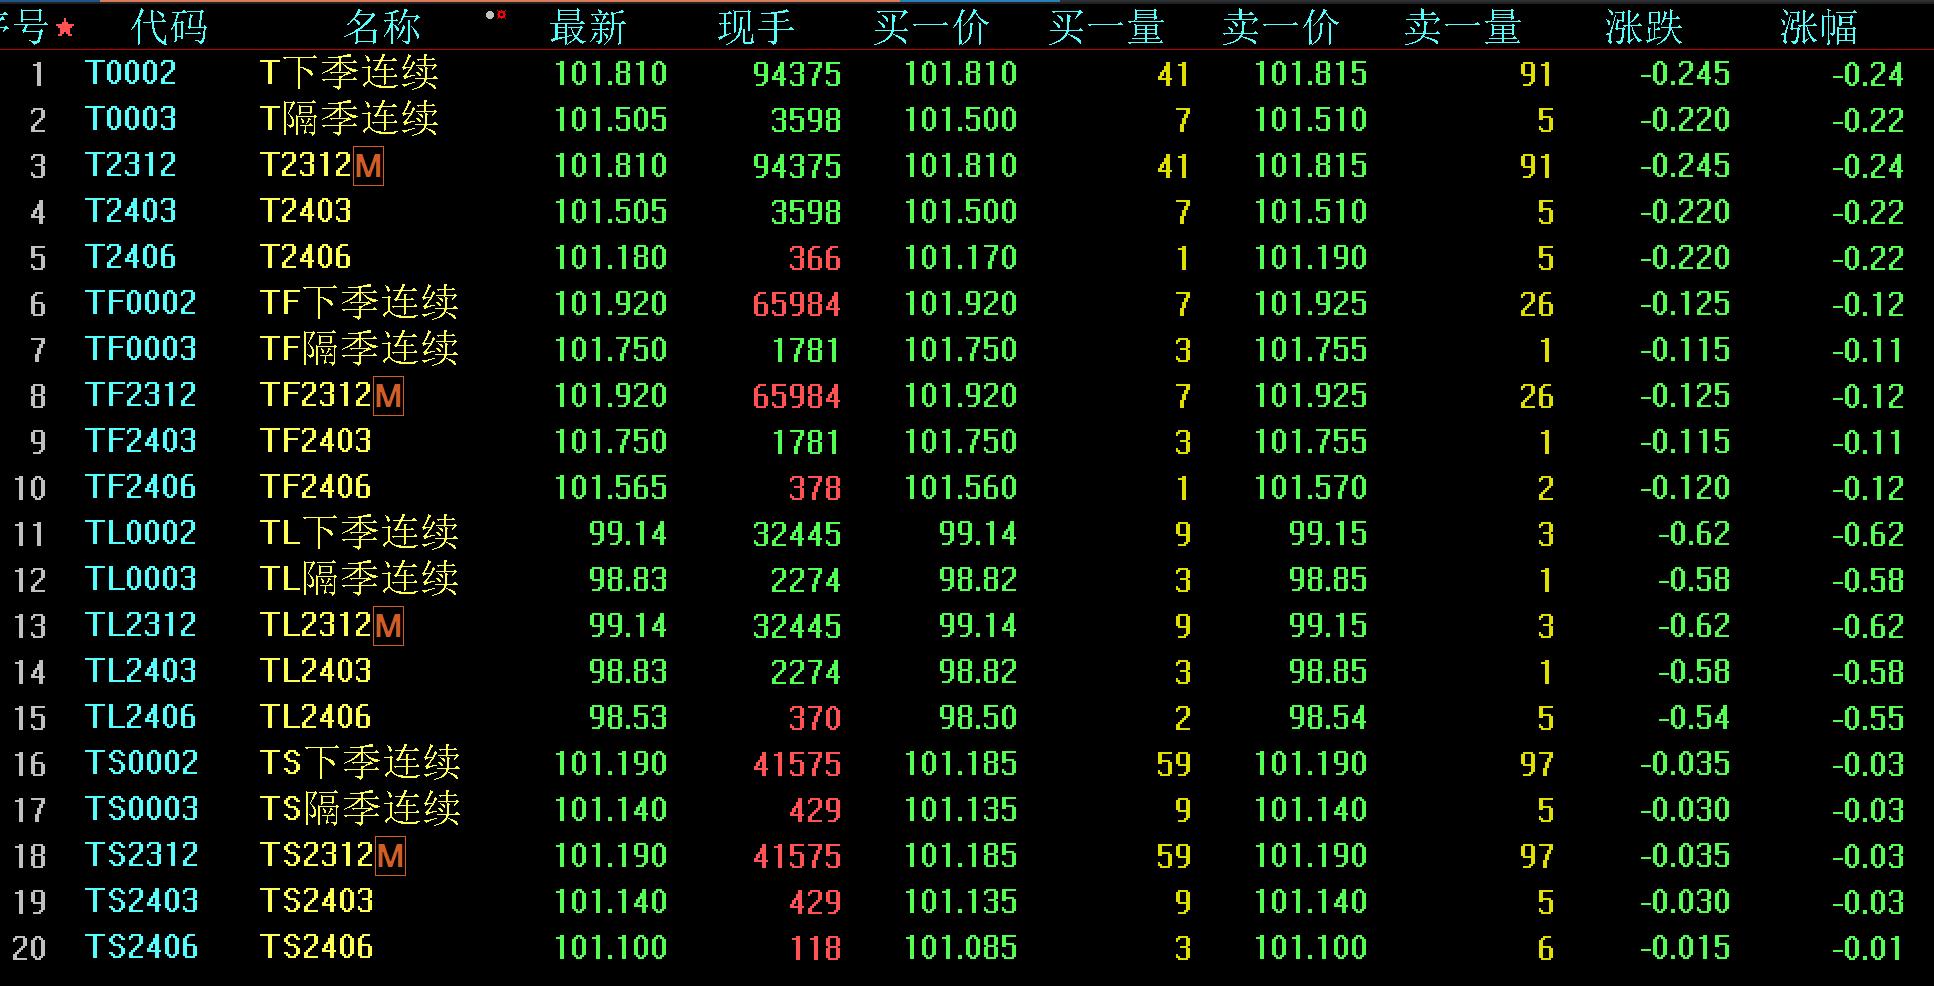Click the 代码 column header
This screenshot has height=986, width=1934.
pos(169,28)
